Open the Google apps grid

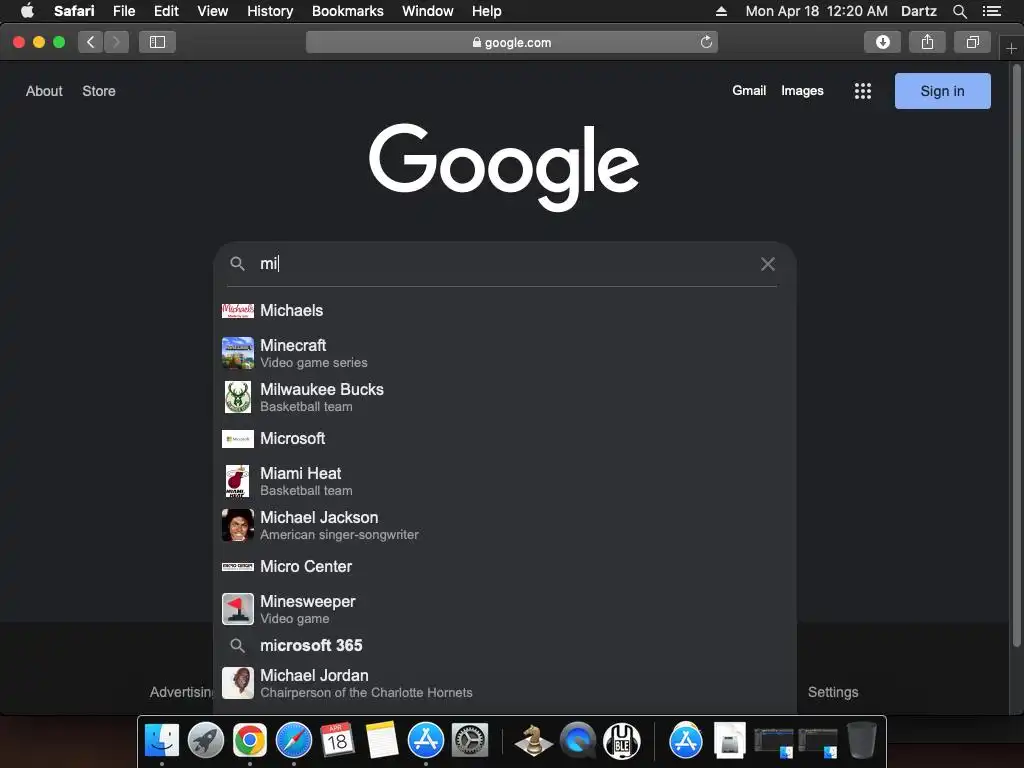[863, 91]
